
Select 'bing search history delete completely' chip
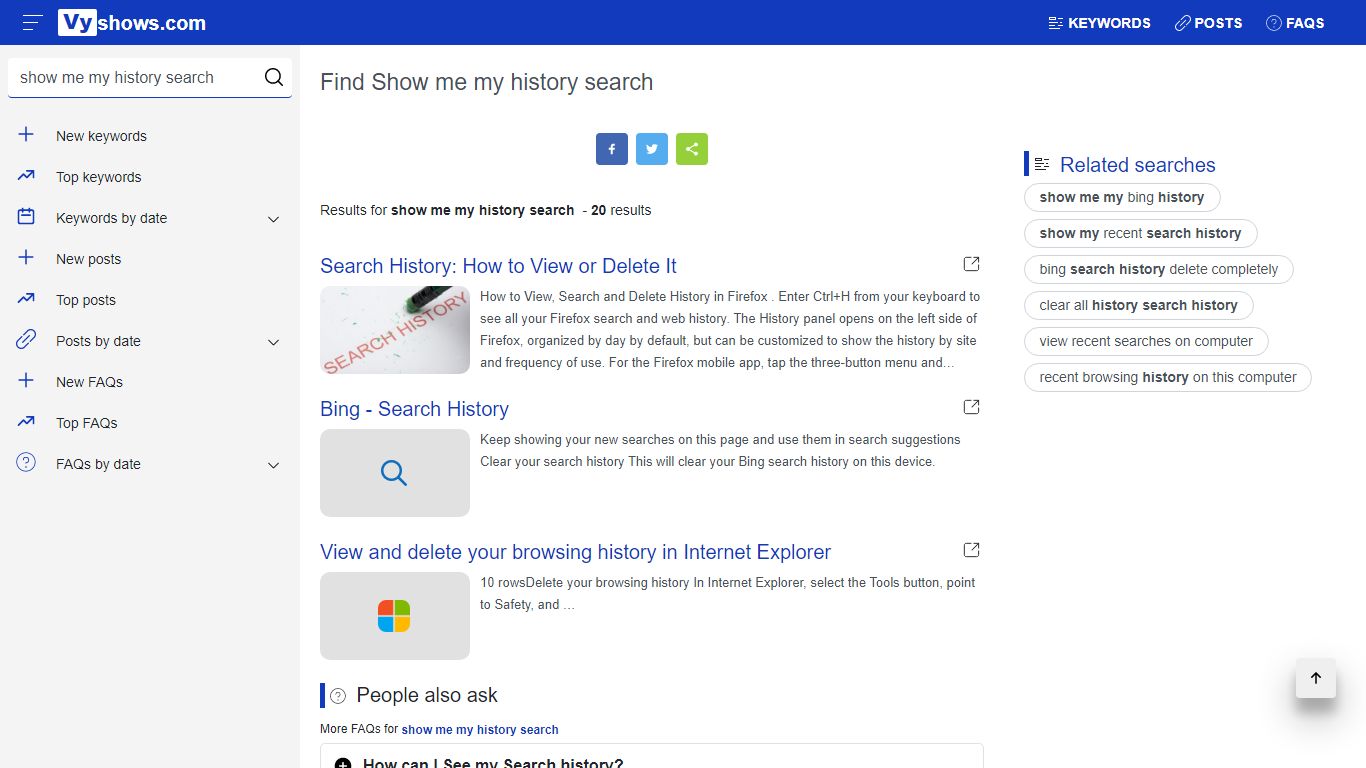[x=1159, y=269]
